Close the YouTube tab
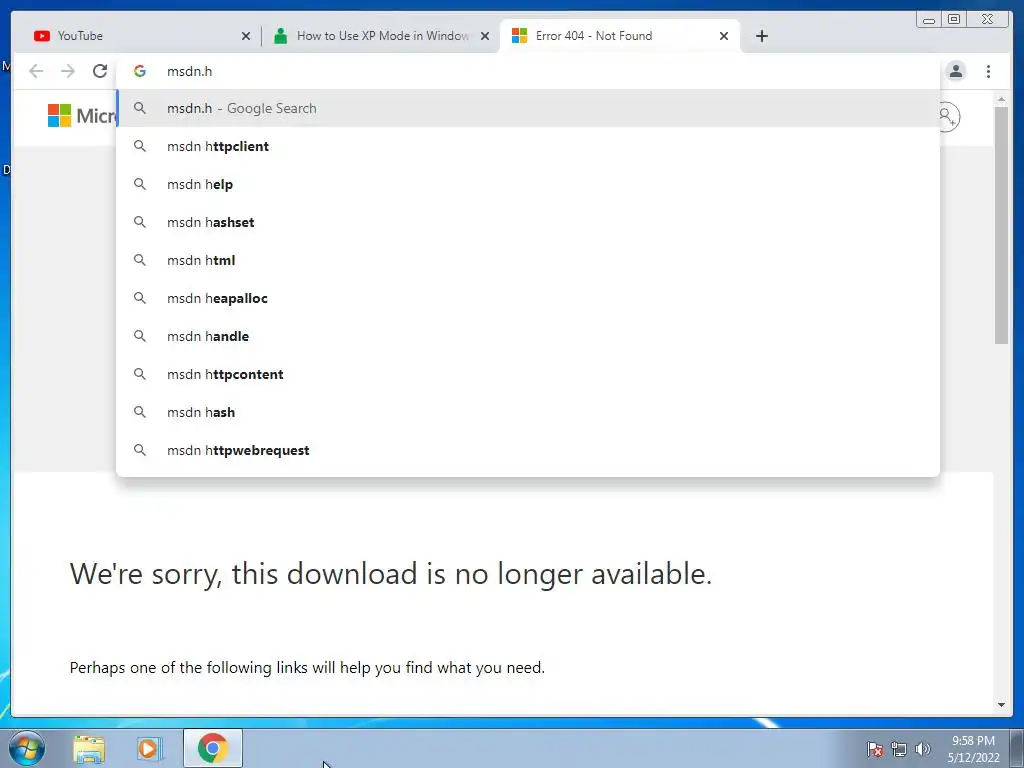The width and height of the screenshot is (1024, 768). pos(246,36)
